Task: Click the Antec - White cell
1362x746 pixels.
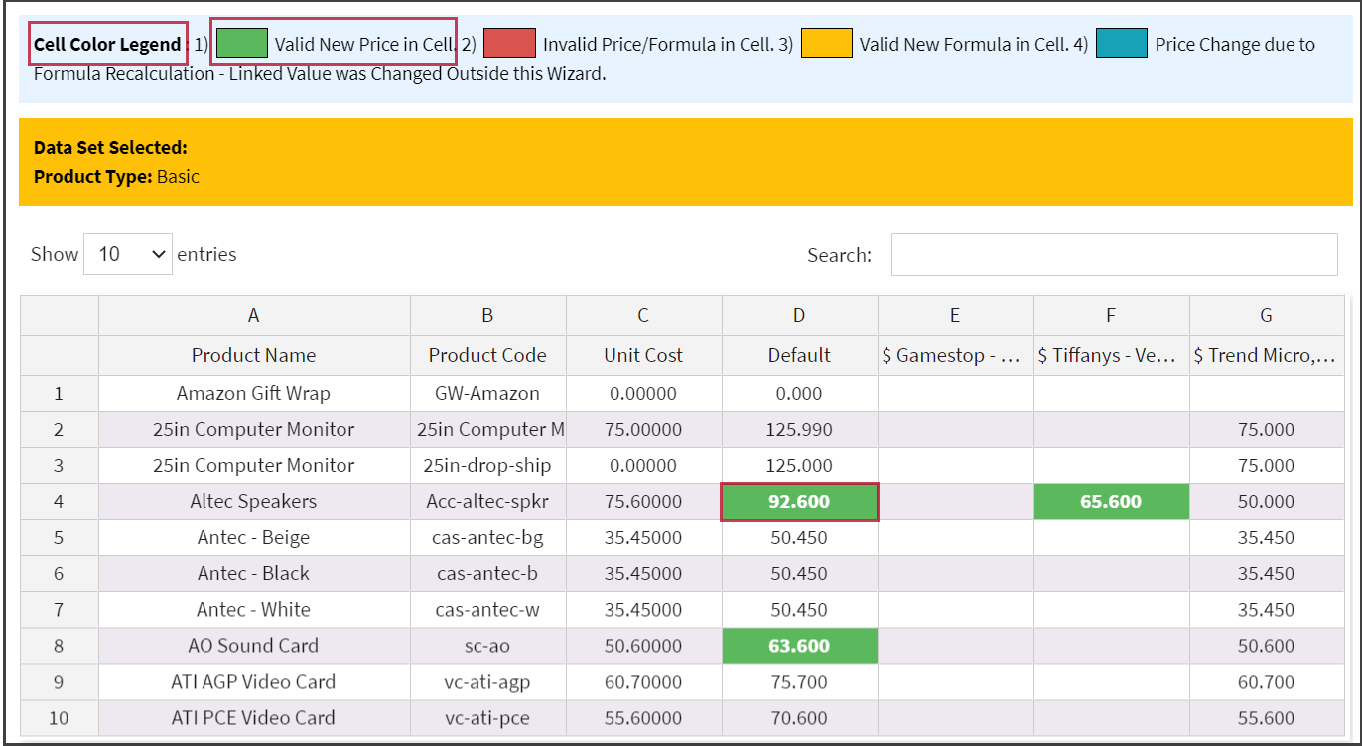Action: pos(254,610)
